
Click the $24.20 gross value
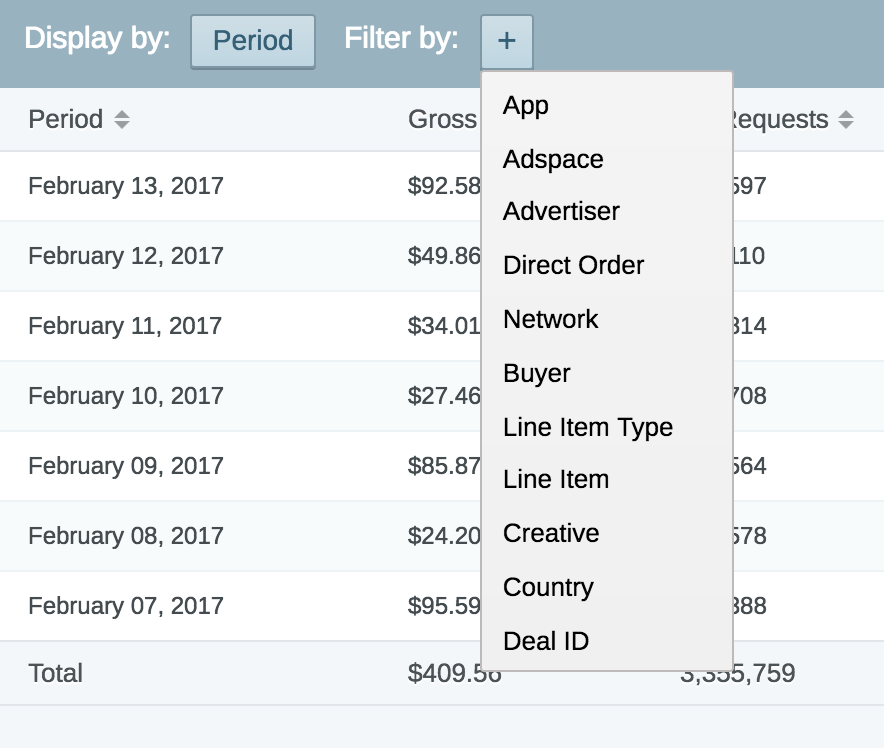[444, 535]
